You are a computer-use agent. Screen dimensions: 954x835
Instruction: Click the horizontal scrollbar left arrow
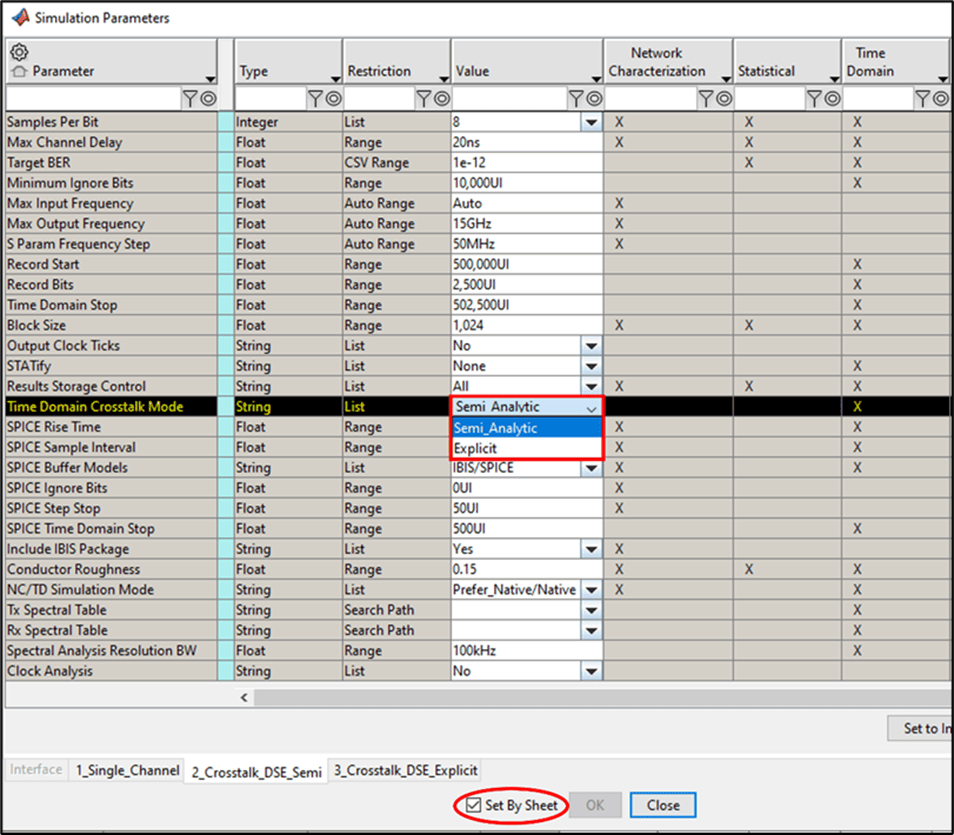[244, 697]
